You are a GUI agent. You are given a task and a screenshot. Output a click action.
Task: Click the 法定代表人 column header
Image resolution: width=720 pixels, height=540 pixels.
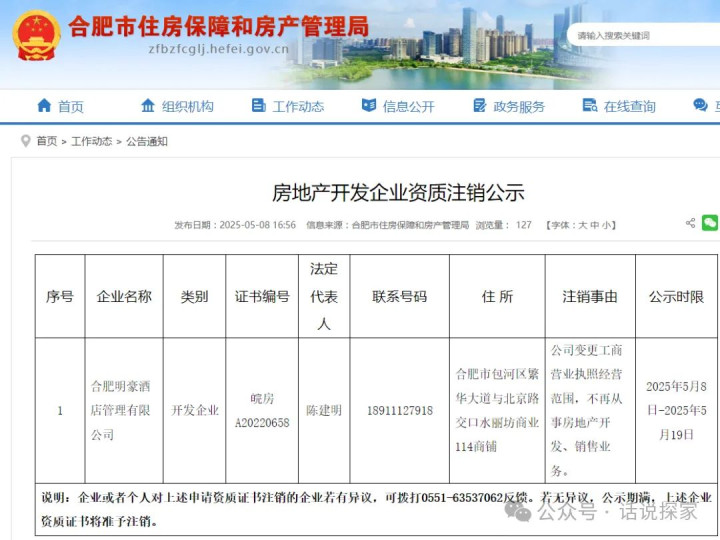tap(324, 297)
